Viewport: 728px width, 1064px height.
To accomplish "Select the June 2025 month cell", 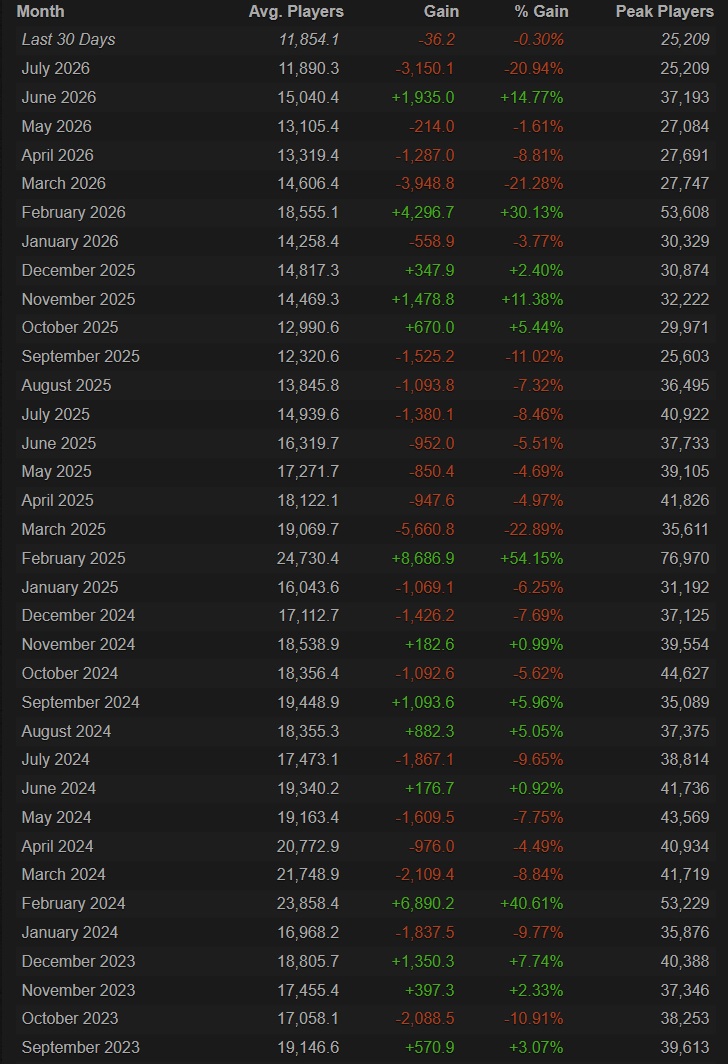I will (x=58, y=443).
